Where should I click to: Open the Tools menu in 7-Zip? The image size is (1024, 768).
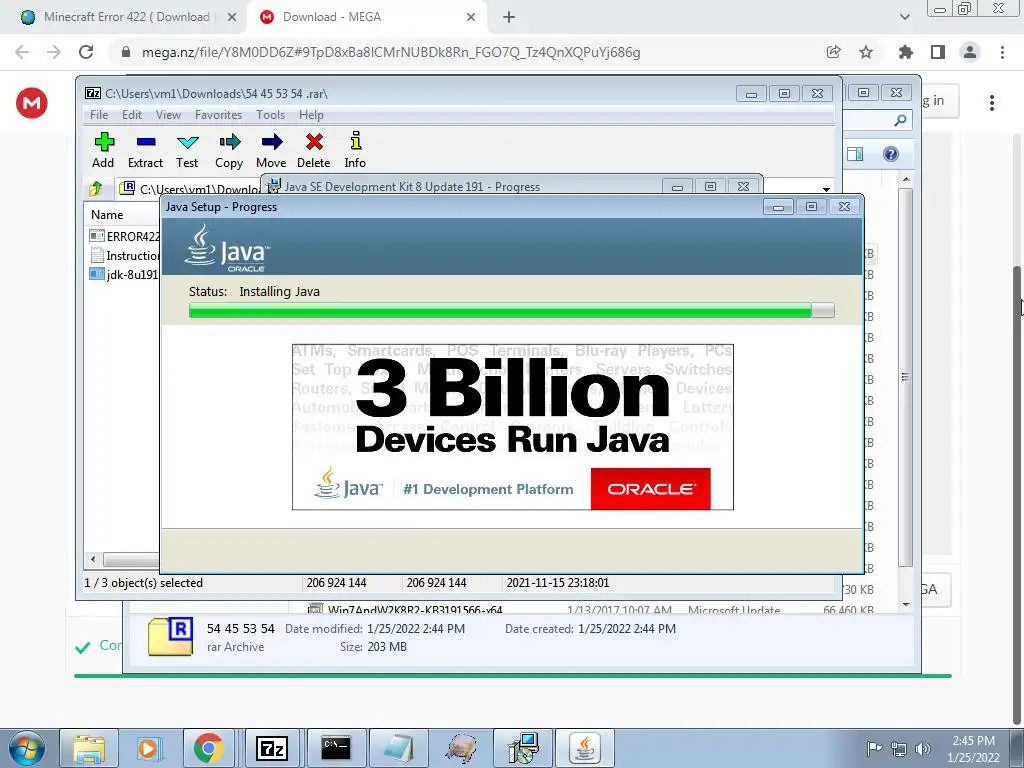tap(270, 115)
